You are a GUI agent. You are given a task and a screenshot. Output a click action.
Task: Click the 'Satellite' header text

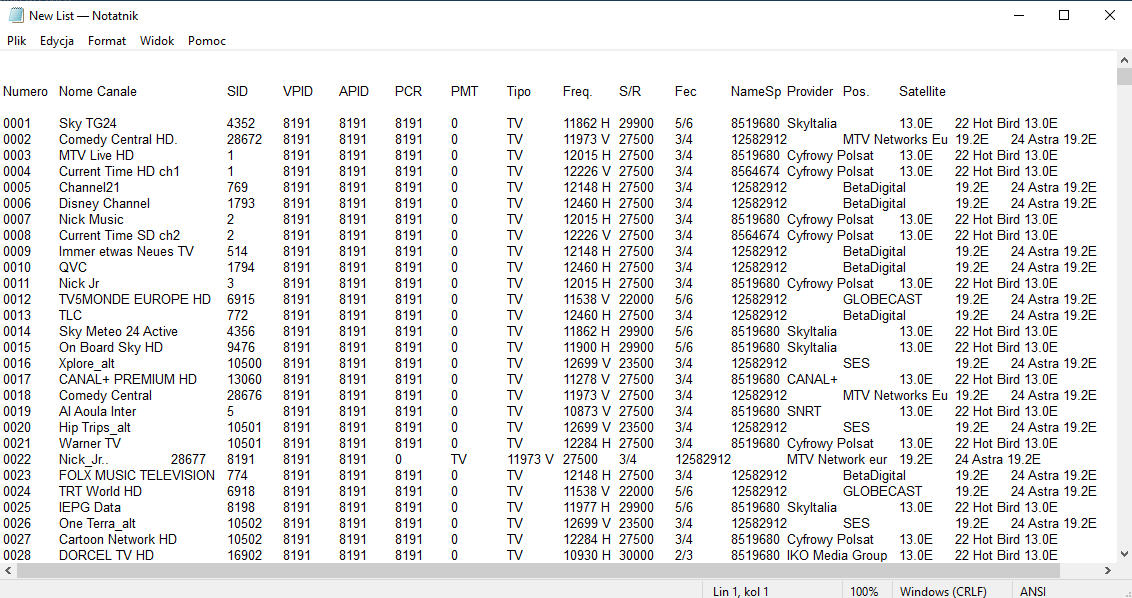click(922, 92)
